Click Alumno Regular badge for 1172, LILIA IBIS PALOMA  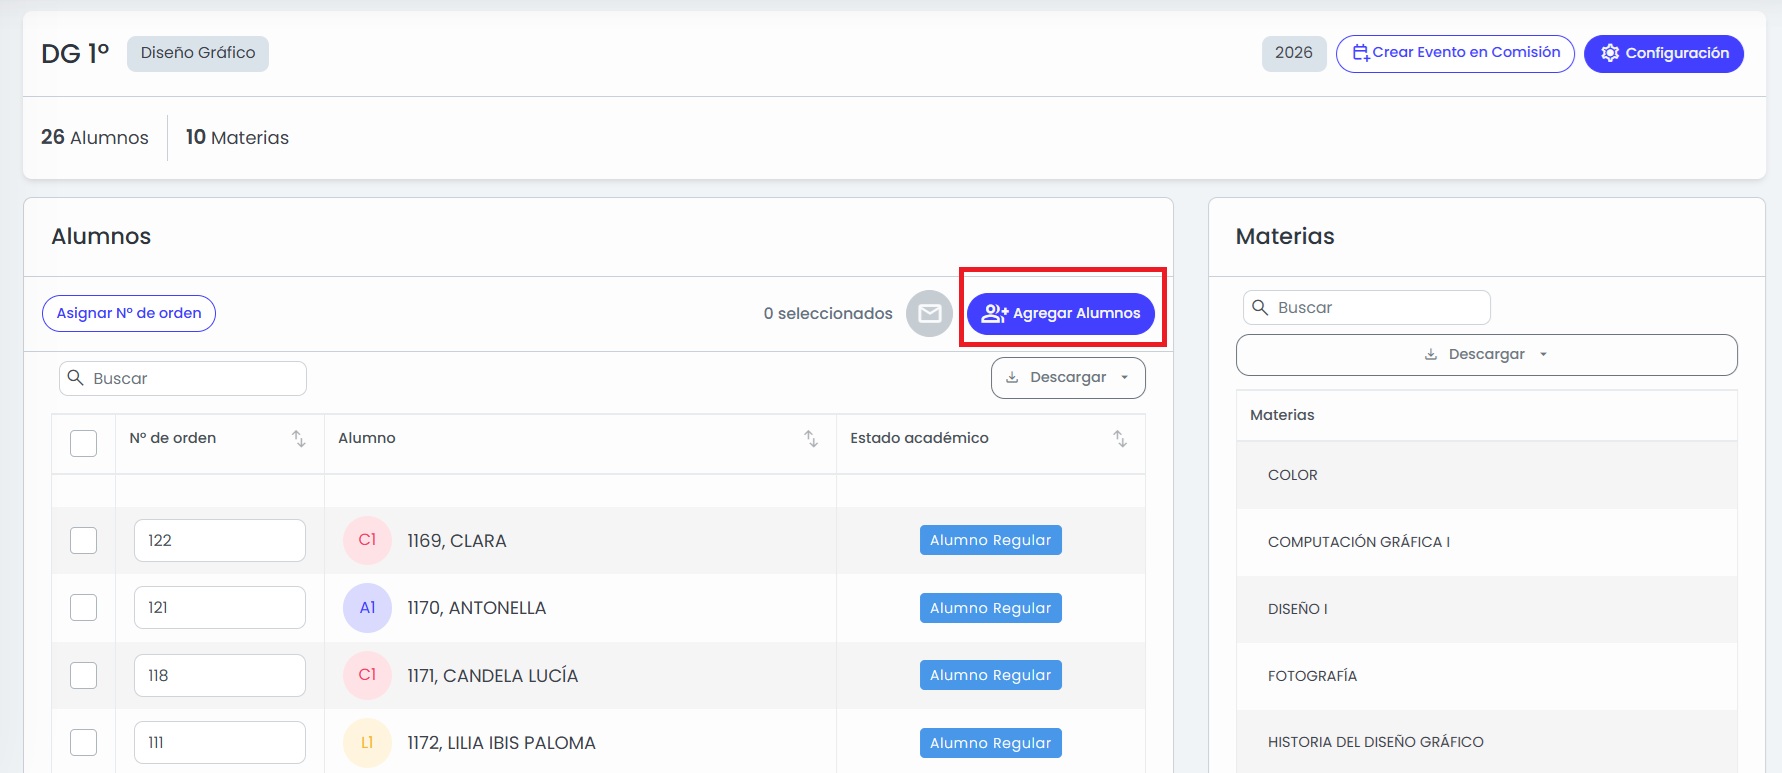991,743
